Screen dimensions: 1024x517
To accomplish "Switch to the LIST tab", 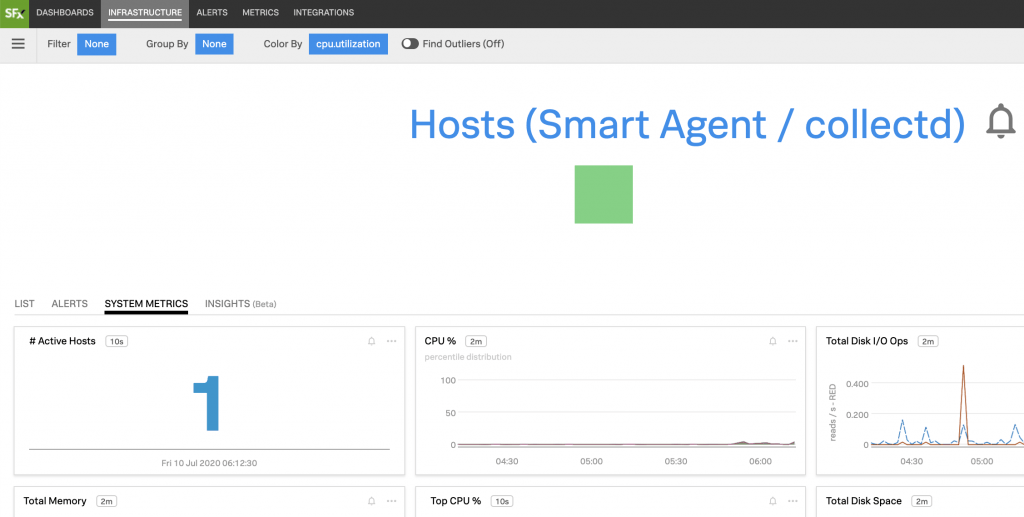I will pos(24,304).
